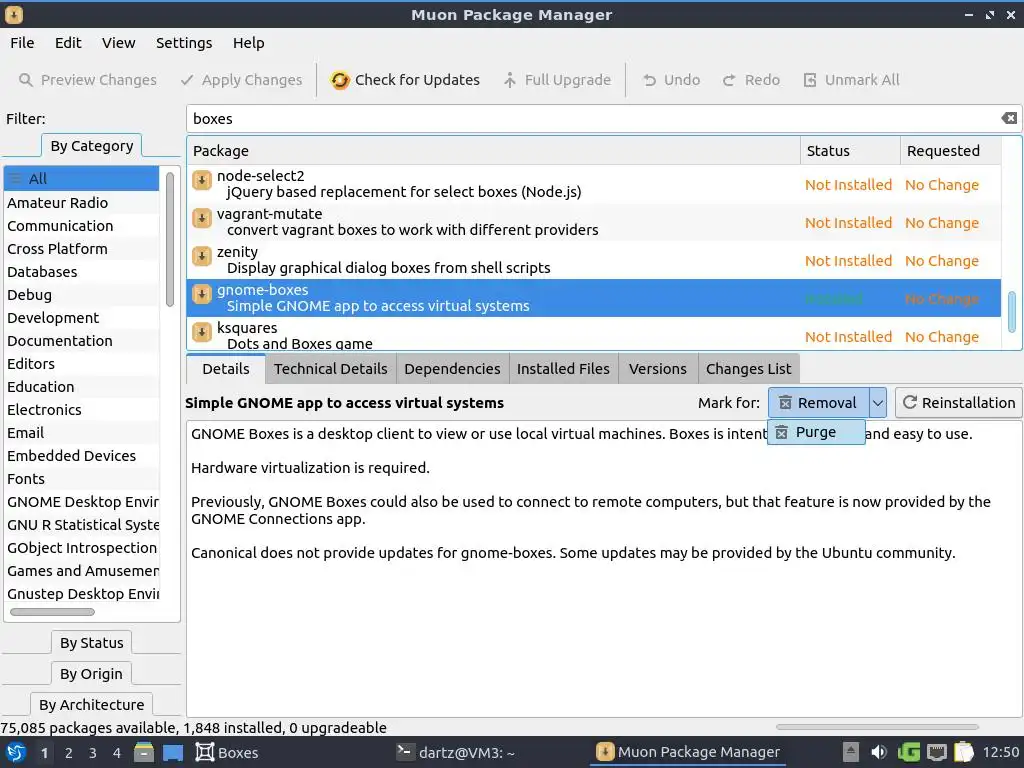1024x768 pixels.
Task: Click the Undo toolbar button
Action: coord(671,80)
